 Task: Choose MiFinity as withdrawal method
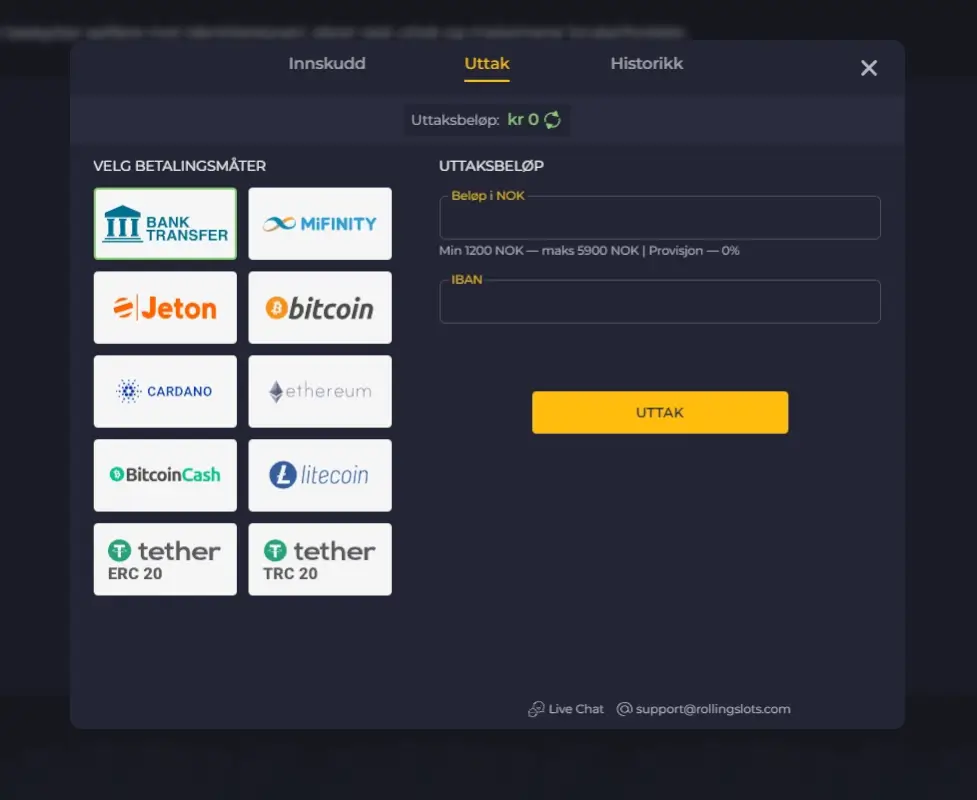pos(320,224)
